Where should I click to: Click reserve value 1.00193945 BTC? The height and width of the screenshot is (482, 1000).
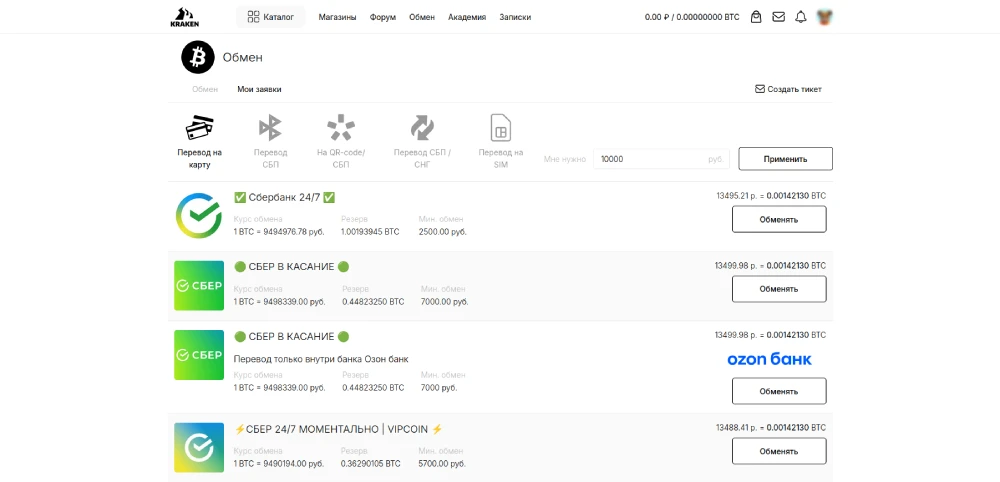point(370,231)
